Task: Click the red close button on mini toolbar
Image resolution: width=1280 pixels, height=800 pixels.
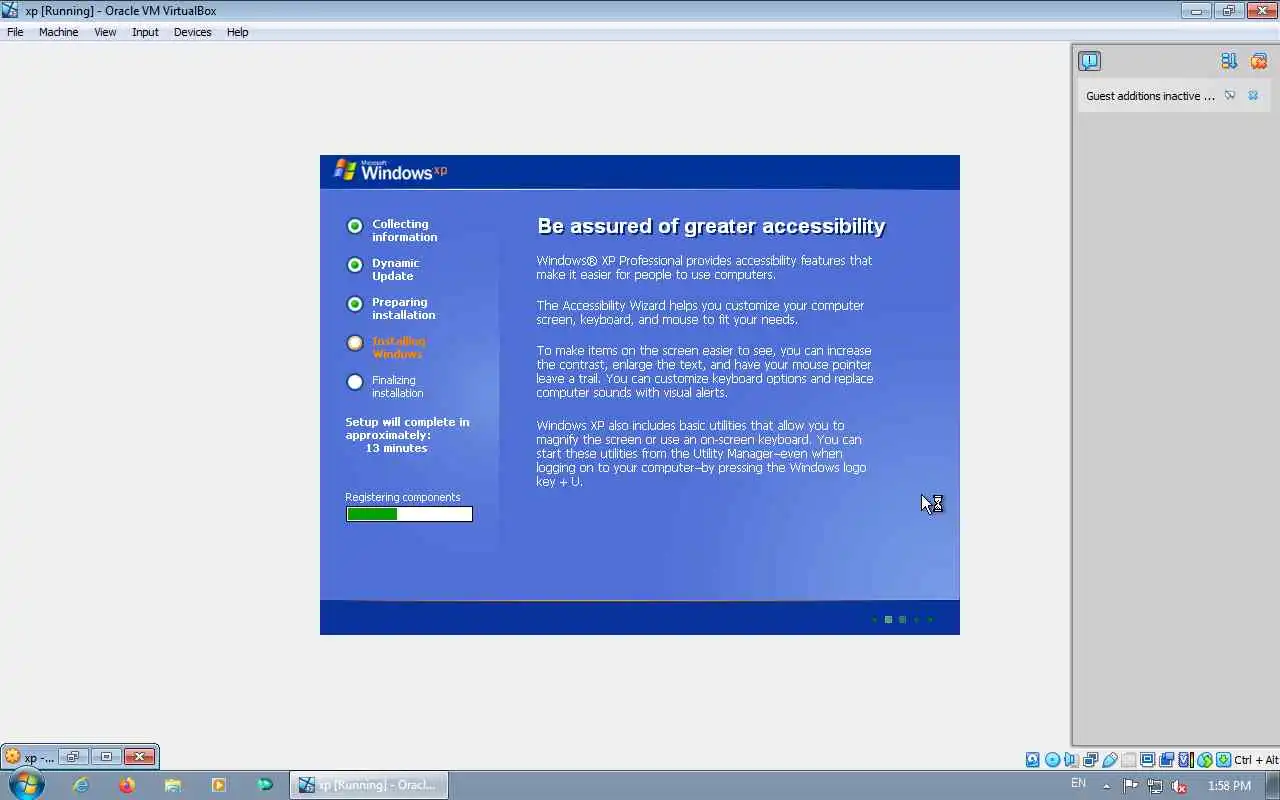Action: (139, 757)
